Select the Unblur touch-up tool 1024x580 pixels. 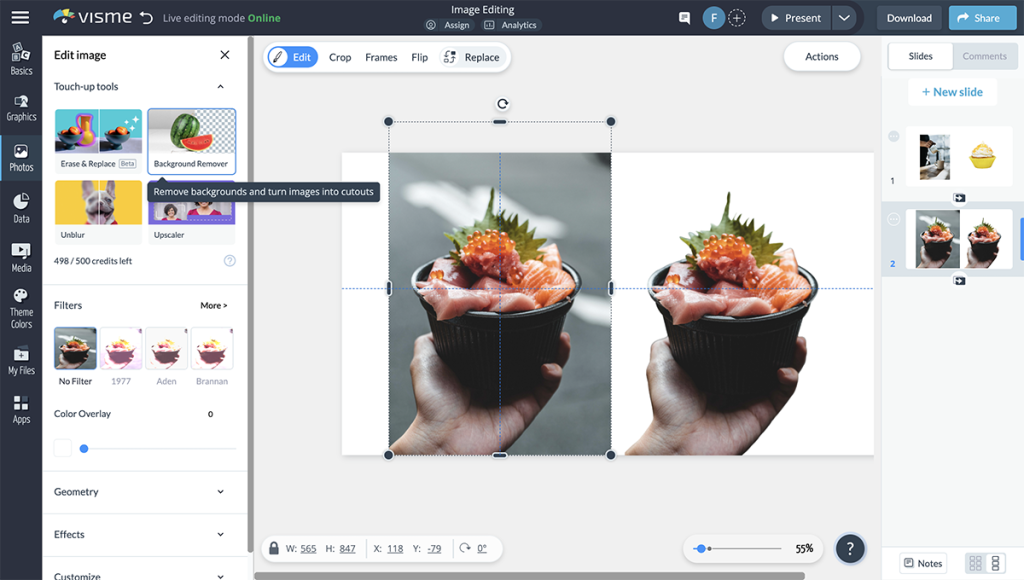97,207
